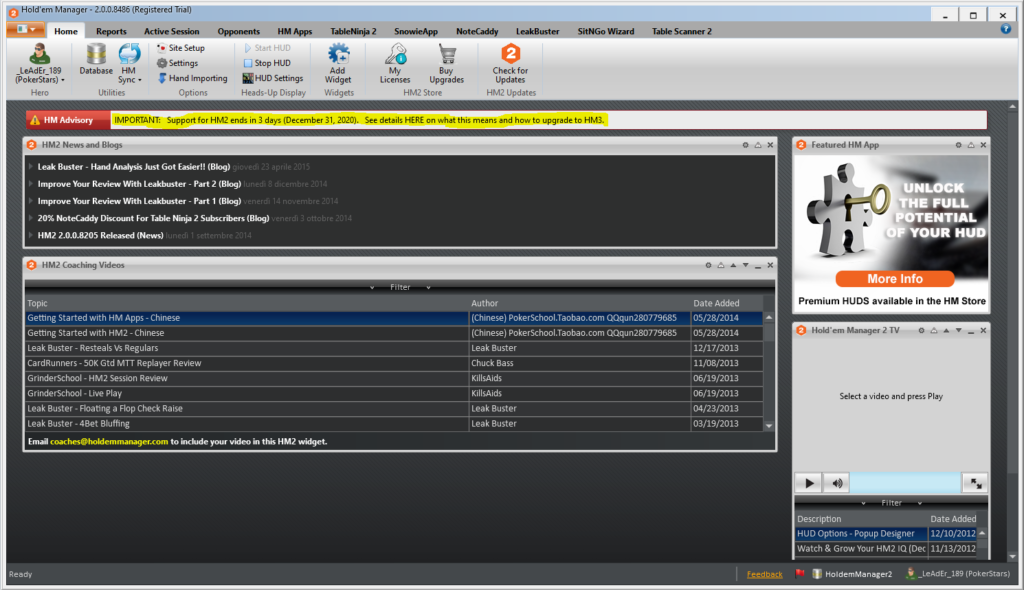Open HUD Settings
Viewport: 1024px width, 590px height.
click(272, 78)
